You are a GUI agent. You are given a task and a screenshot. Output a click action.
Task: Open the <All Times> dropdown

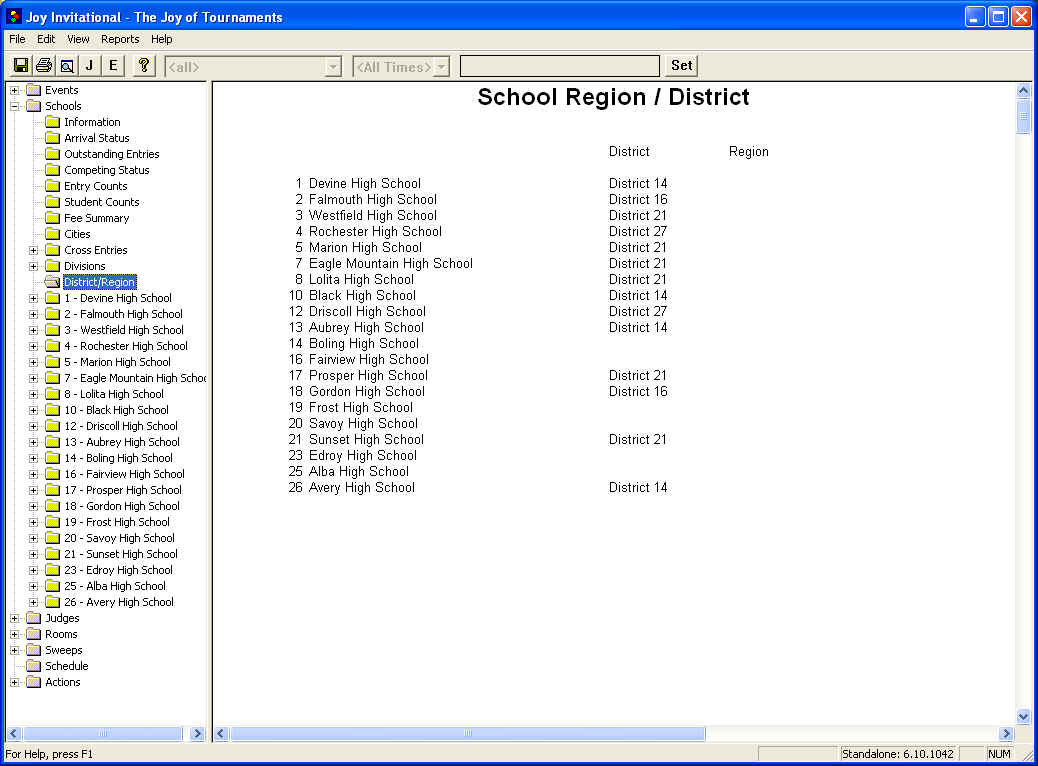click(x=441, y=67)
